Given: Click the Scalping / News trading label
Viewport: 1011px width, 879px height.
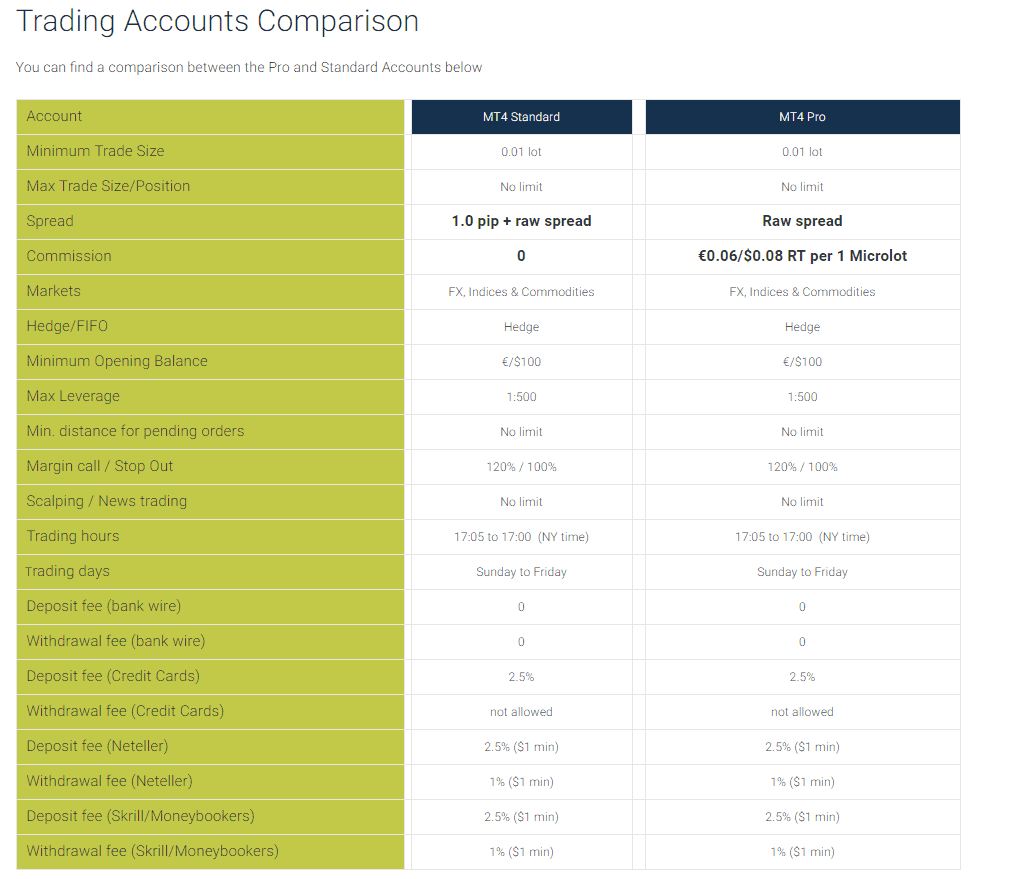Looking at the screenshot, I should (107, 501).
